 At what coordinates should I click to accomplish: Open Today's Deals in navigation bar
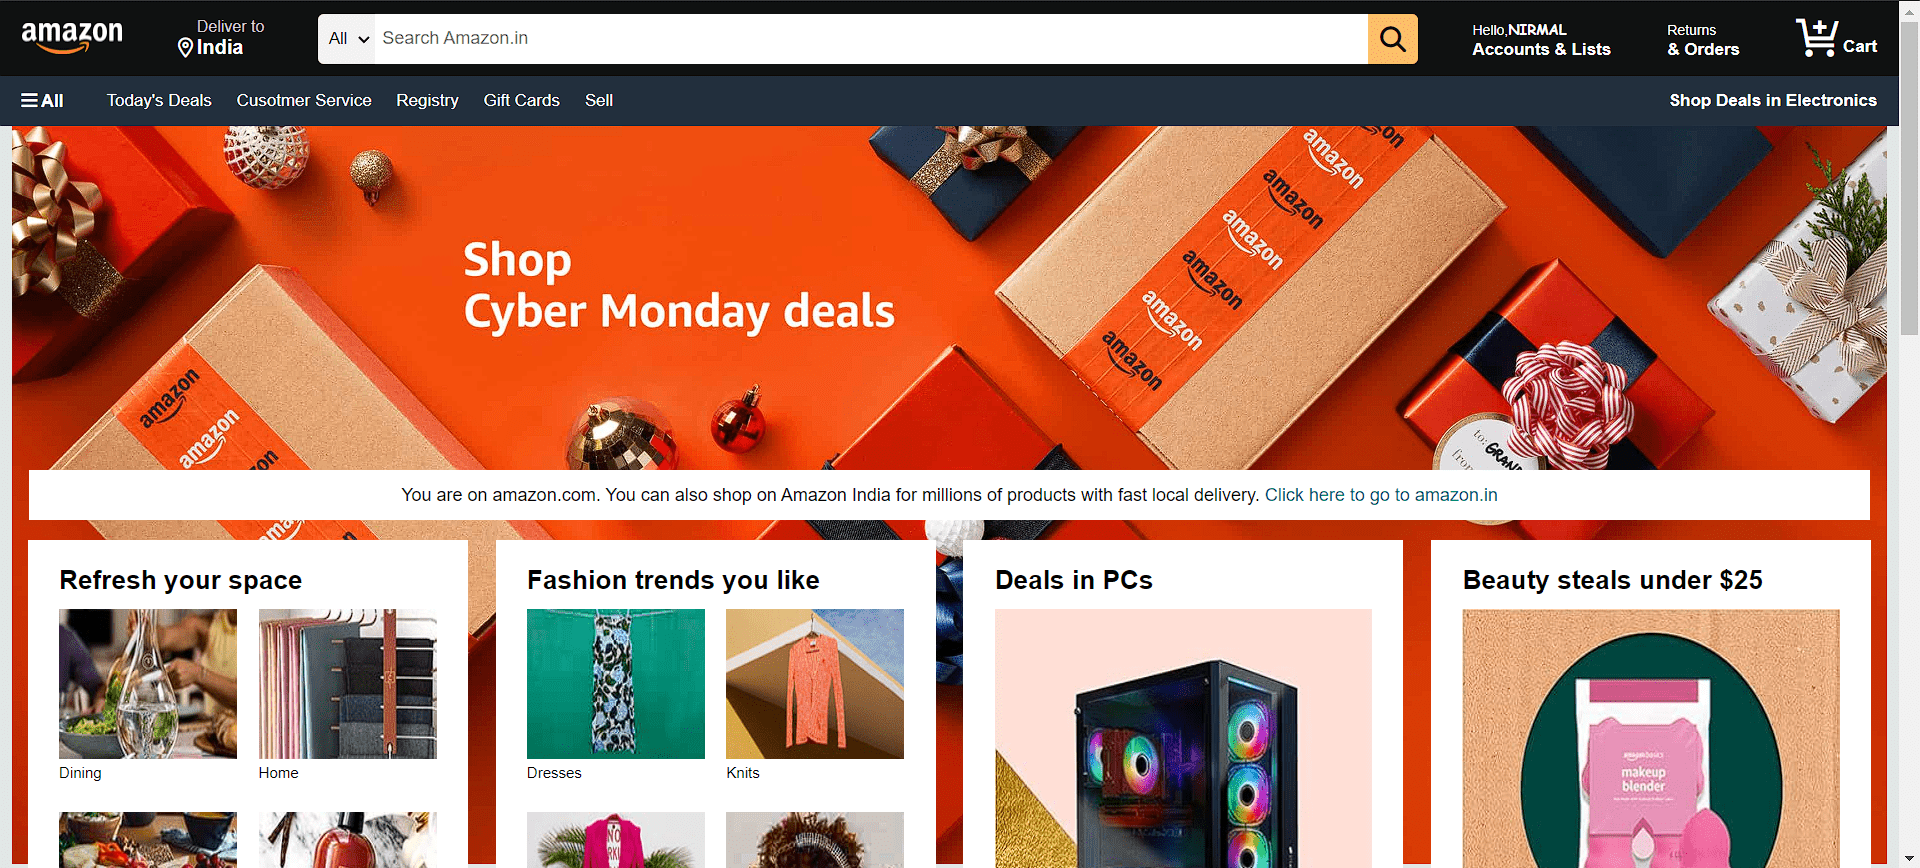pyautogui.click(x=159, y=100)
